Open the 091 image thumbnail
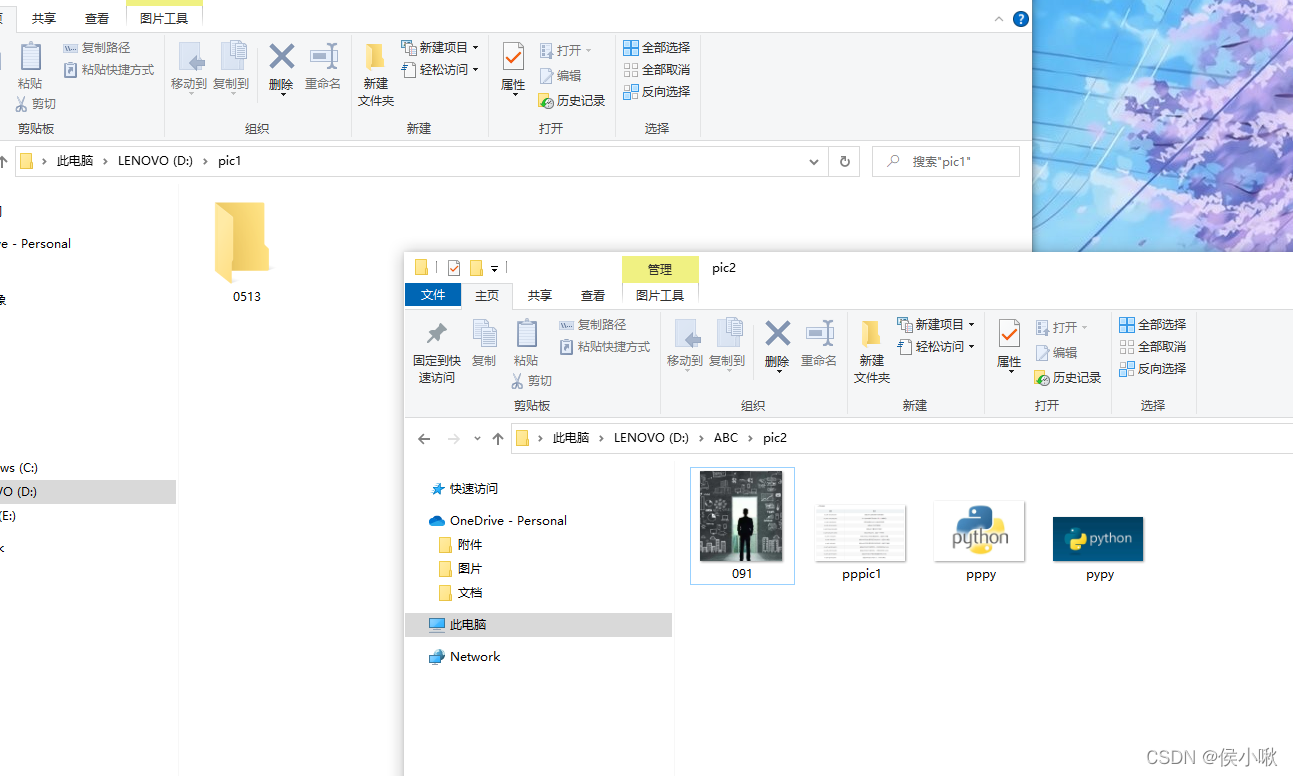 click(742, 518)
